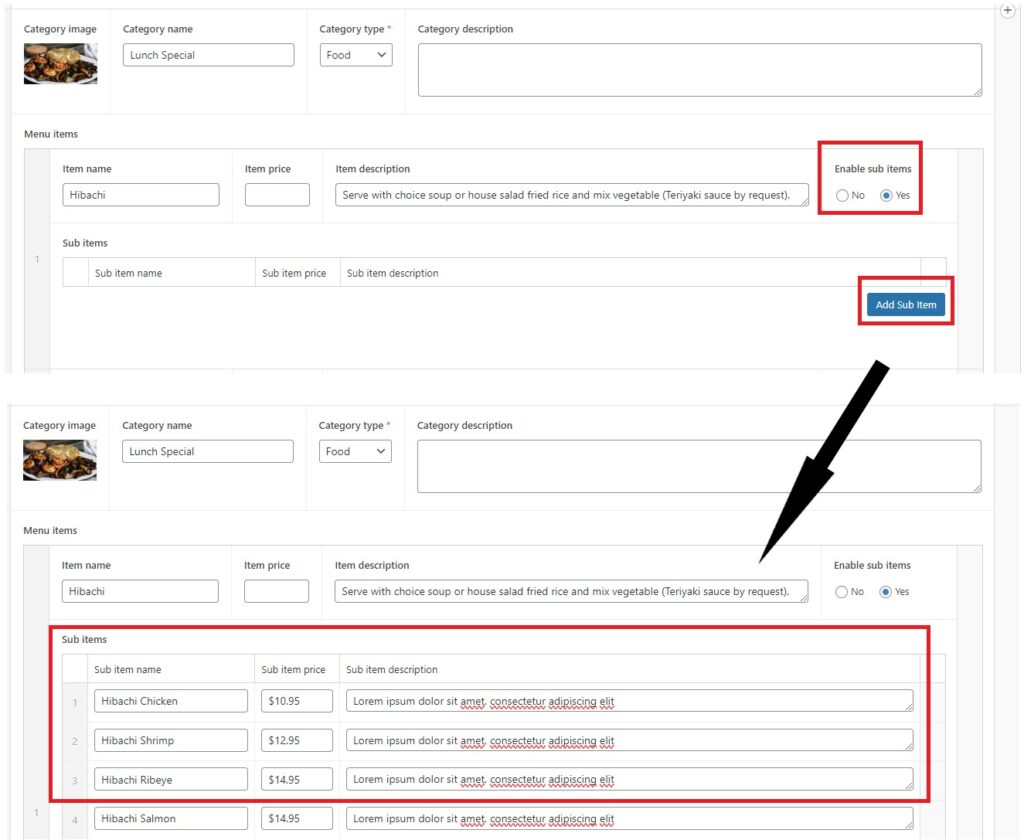Click the category image thumbnail in lower form
Image resolution: width=1024 pixels, height=840 pixels.
tap(59, 460)
